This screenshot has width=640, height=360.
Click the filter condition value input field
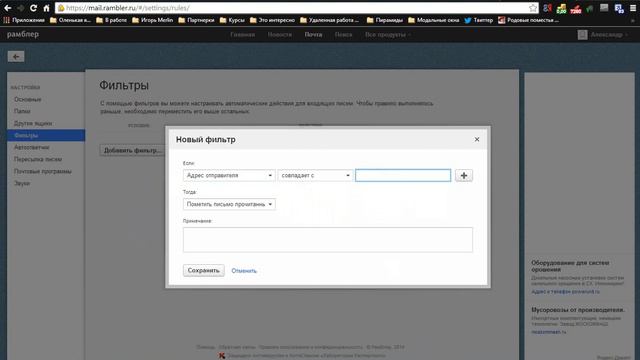[x=403, y=176]
